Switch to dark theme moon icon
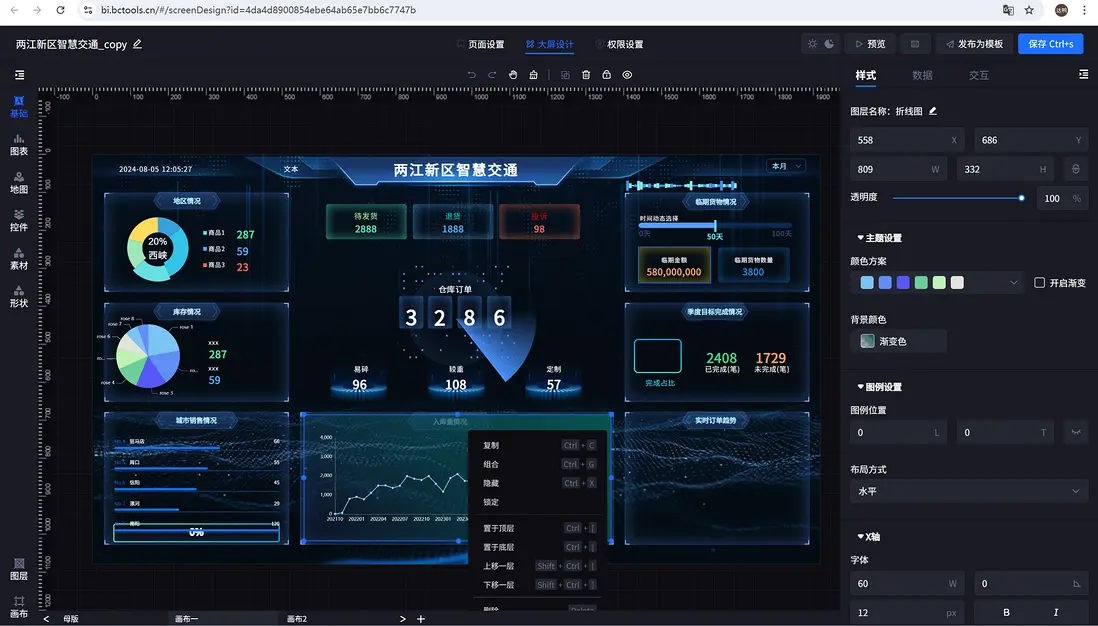This screenshot has width=1098, height=626. click(829, 43)
